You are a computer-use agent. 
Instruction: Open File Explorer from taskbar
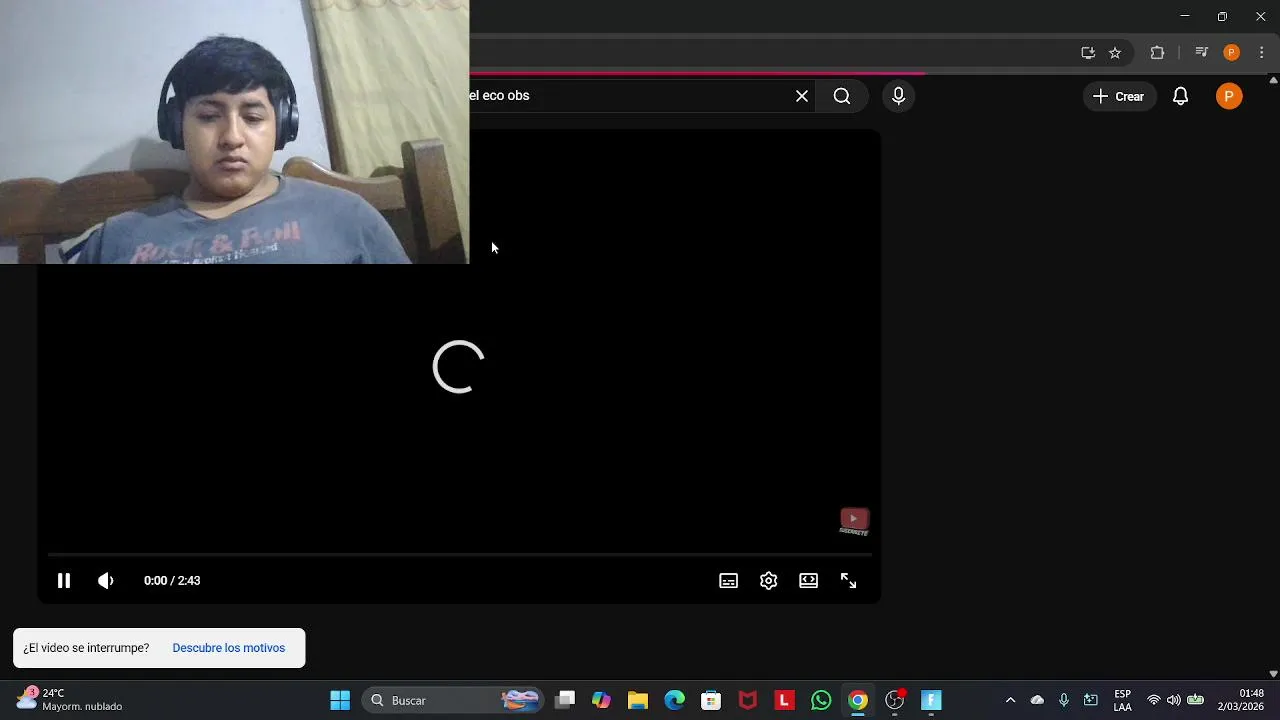(x=638, y=700)
